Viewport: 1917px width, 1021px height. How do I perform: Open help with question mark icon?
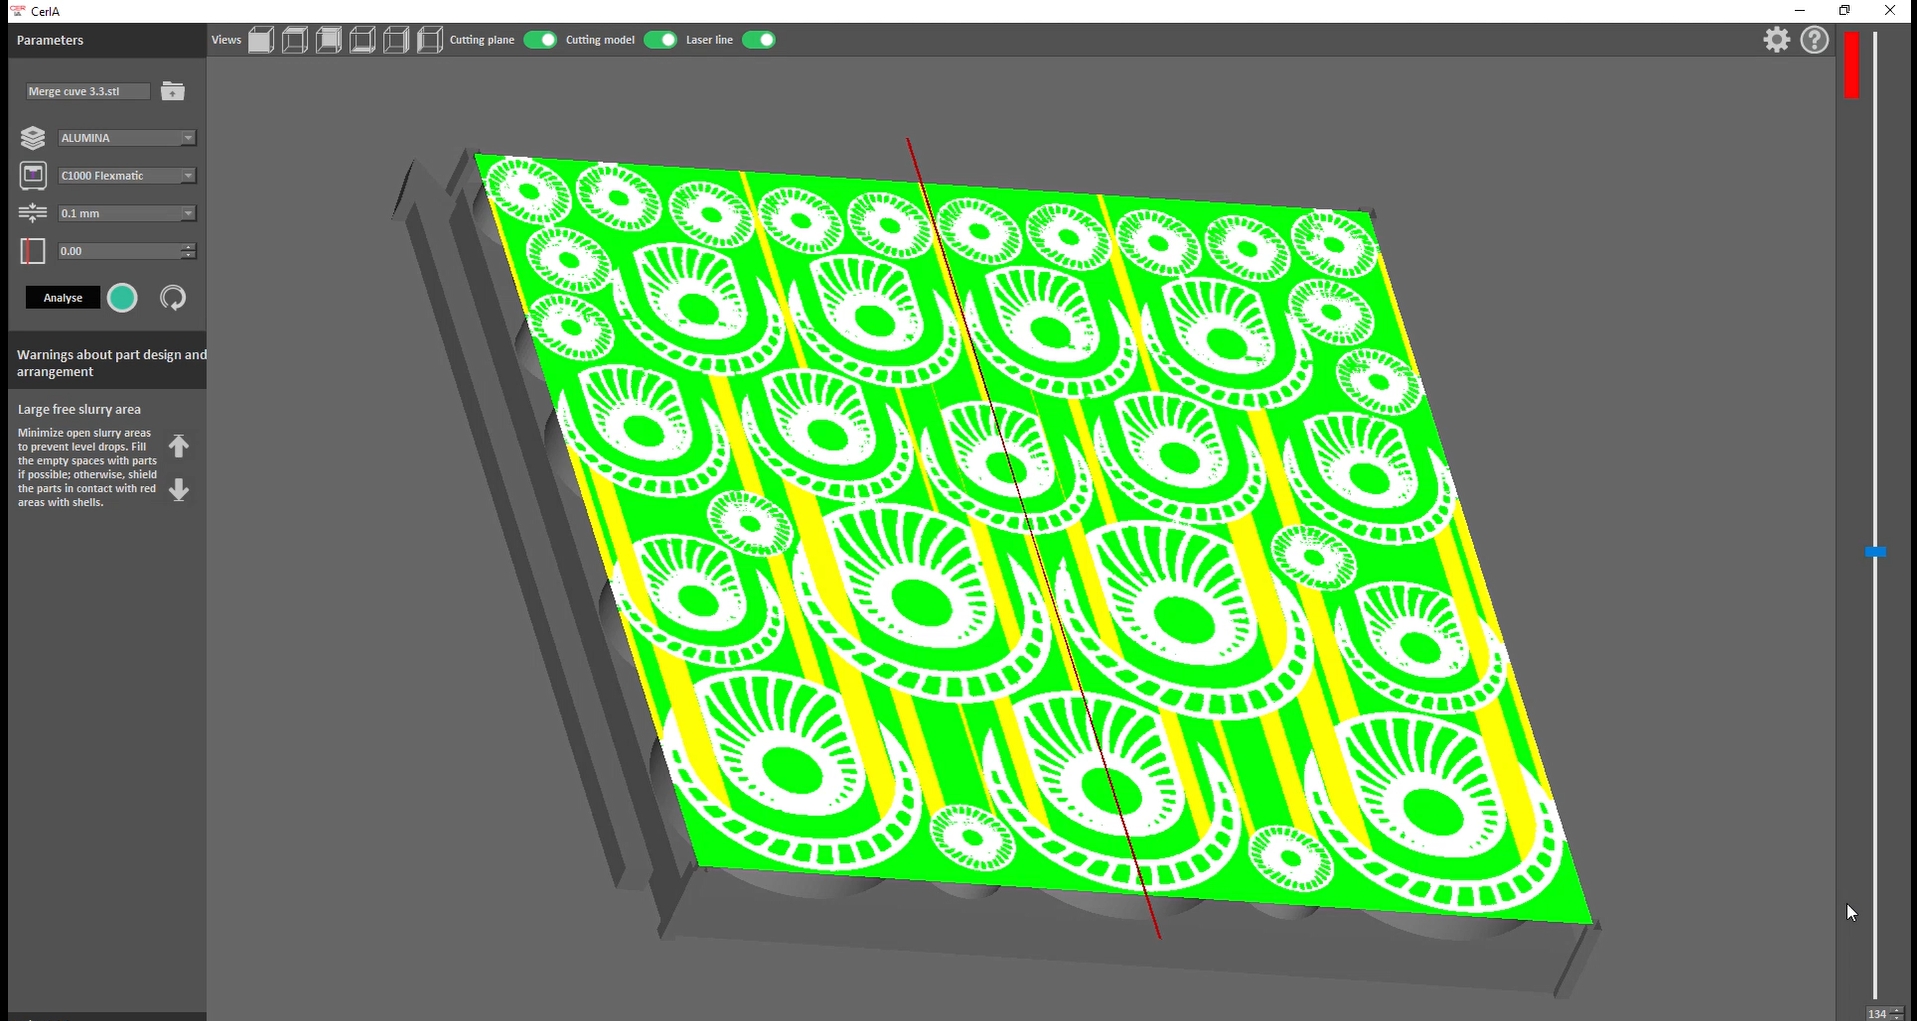1814,40
